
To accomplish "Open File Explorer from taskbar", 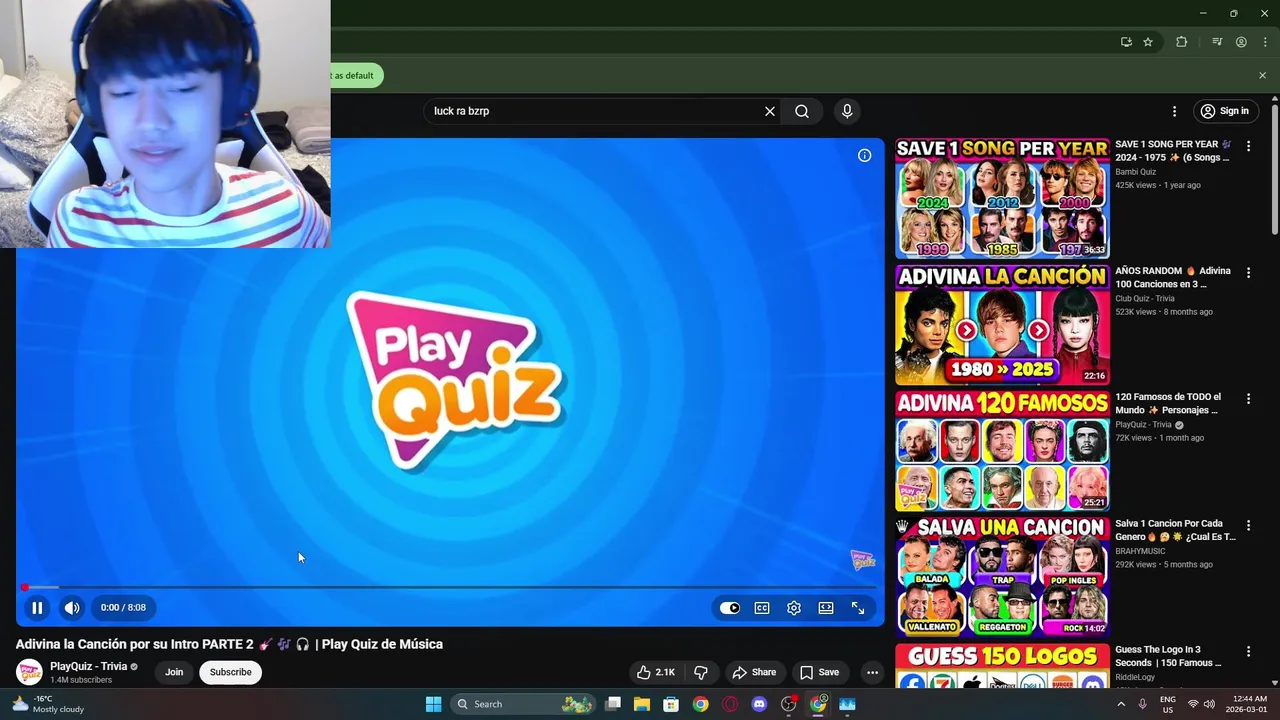I will (x=642, y=704).
